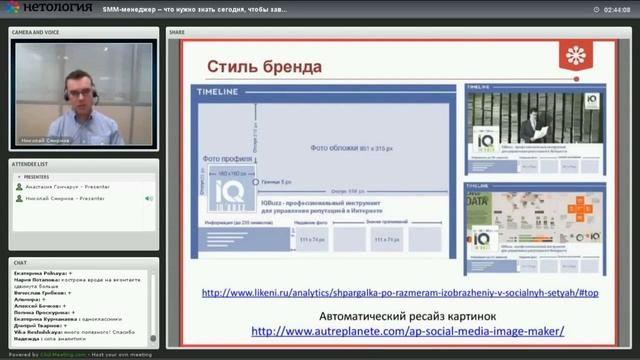Select attendee row Николай Смирнов - Presenter
The image size is (640, 360).
(x=84, y=198)
